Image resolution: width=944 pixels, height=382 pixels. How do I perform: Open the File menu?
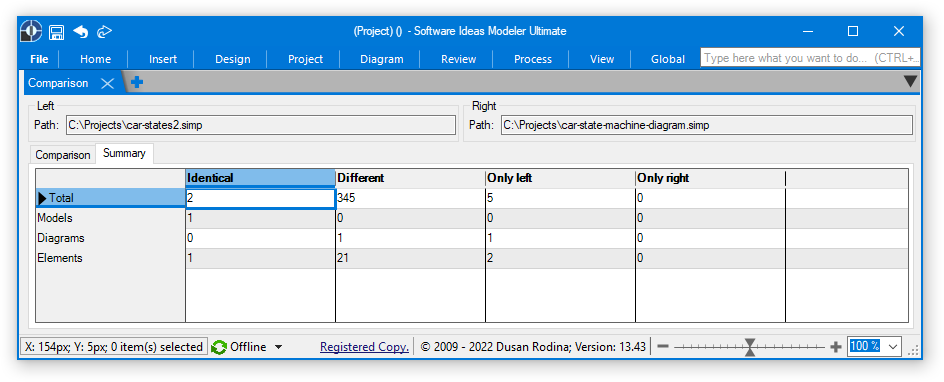tap(39, 59)
